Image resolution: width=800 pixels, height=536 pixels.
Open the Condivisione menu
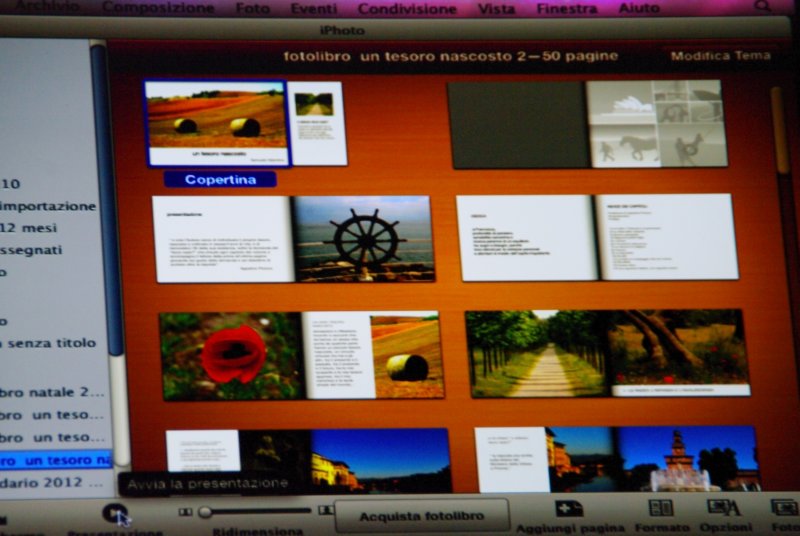click(x=407, y=9)
